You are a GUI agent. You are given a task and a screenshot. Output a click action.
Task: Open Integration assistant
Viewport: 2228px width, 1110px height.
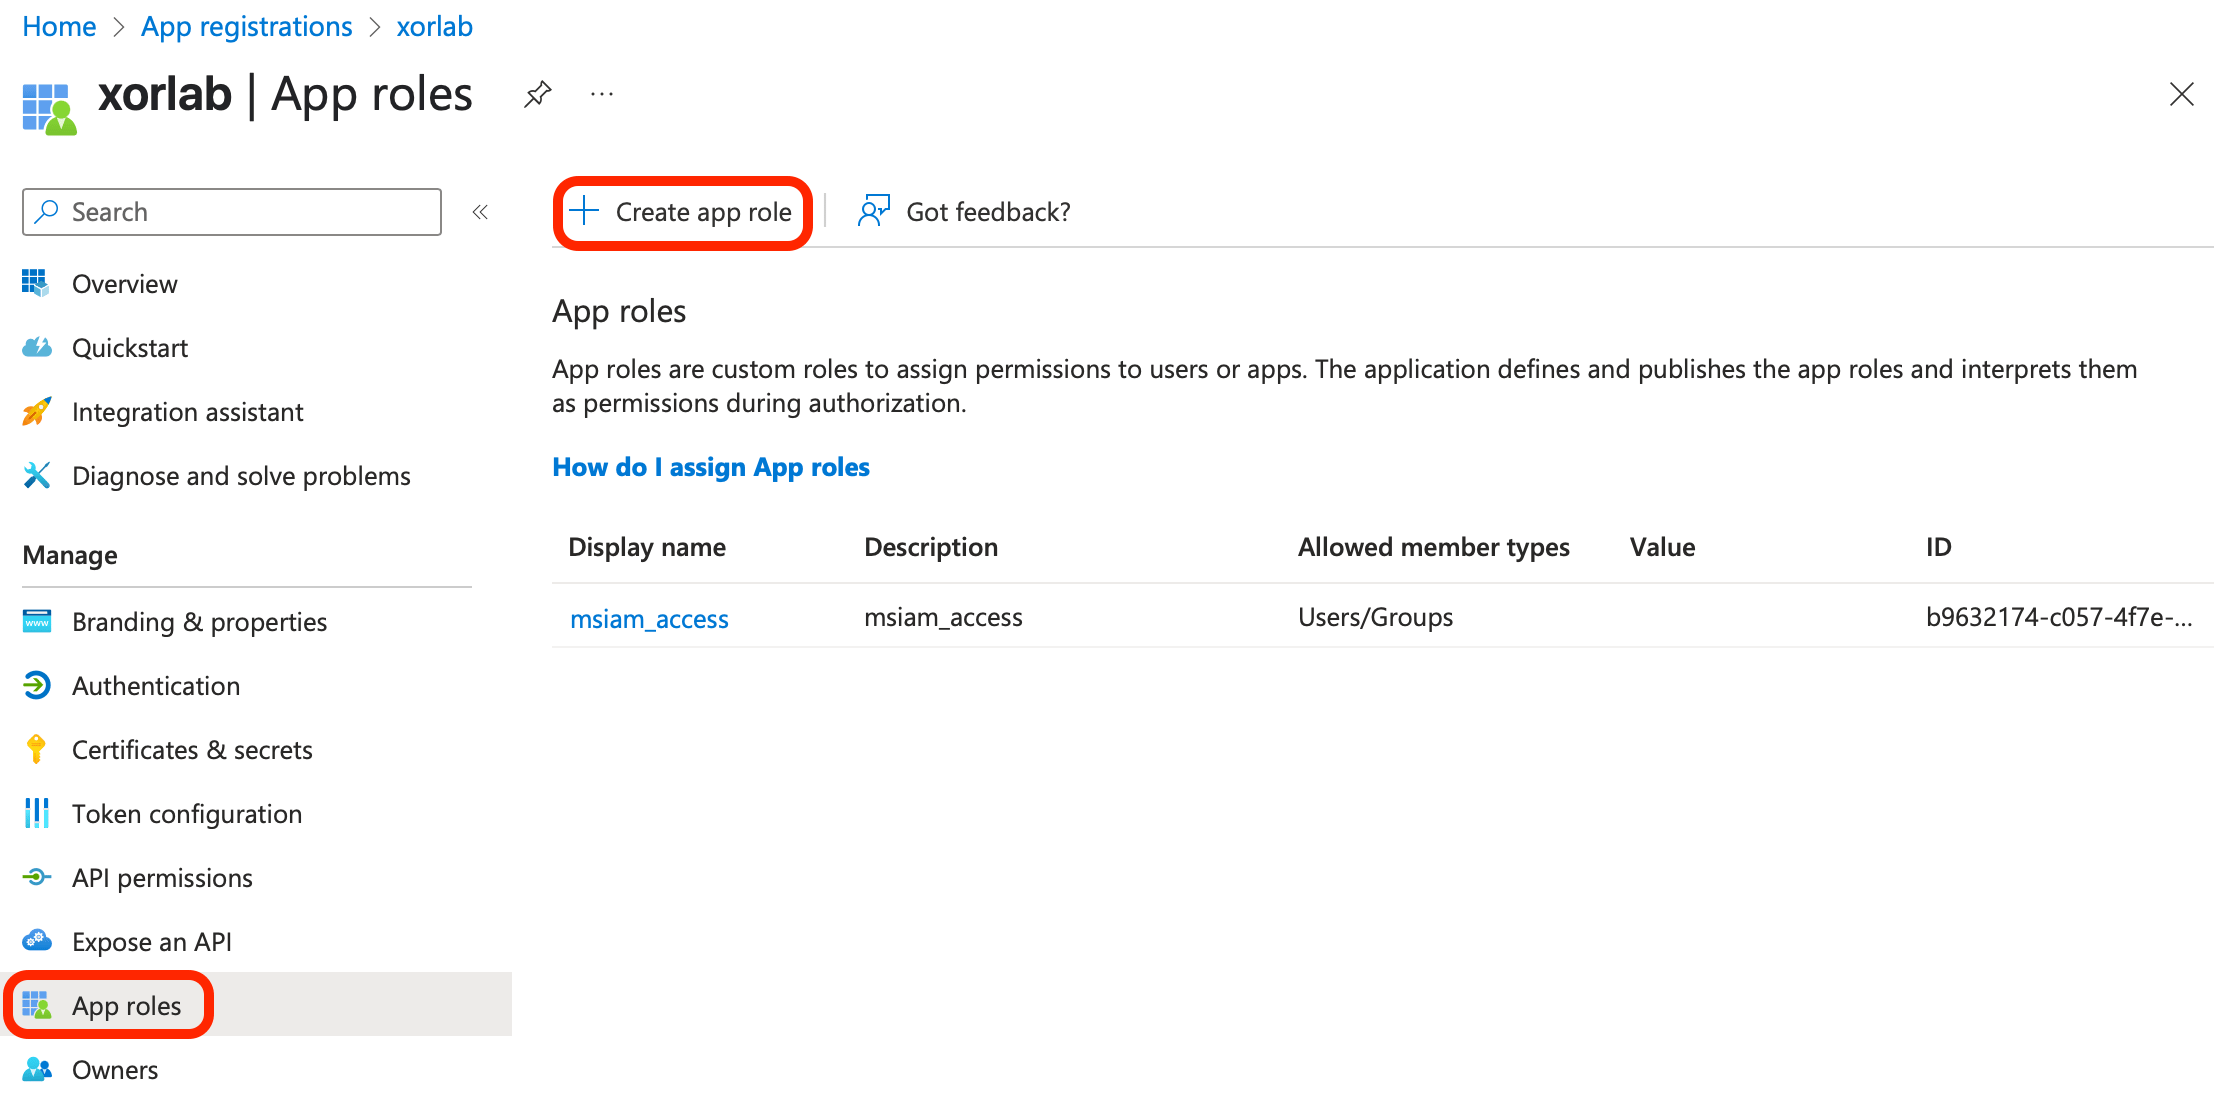tap(188, 412)
